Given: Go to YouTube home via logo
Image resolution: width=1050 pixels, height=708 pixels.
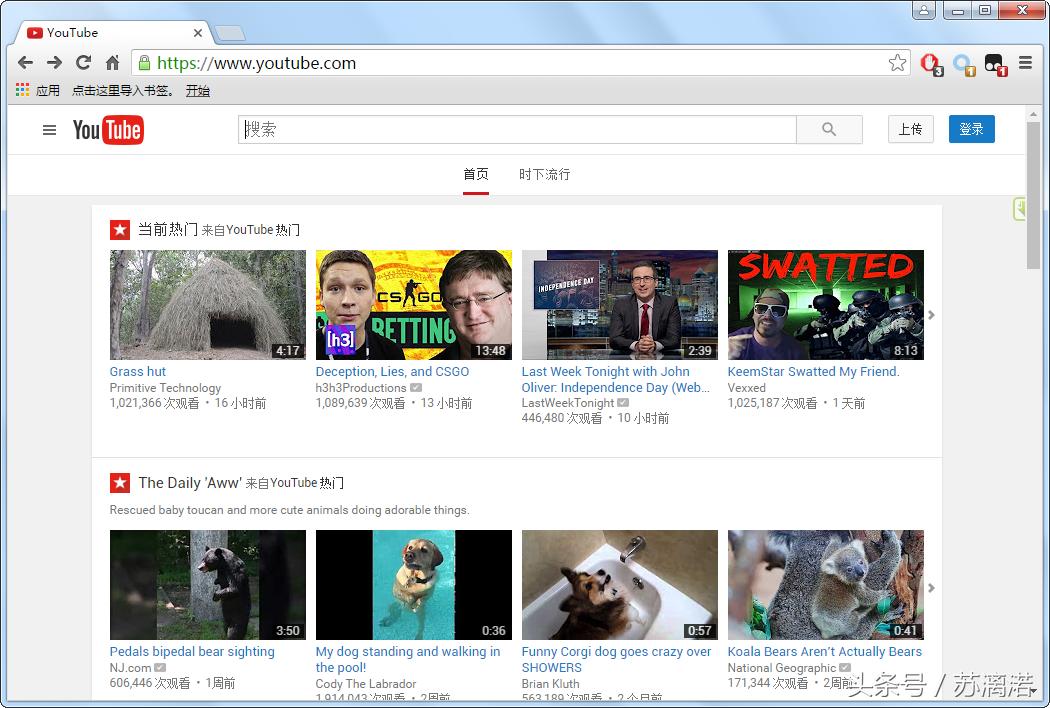Looking at the screenshot, I should click(x=108, y=130).
